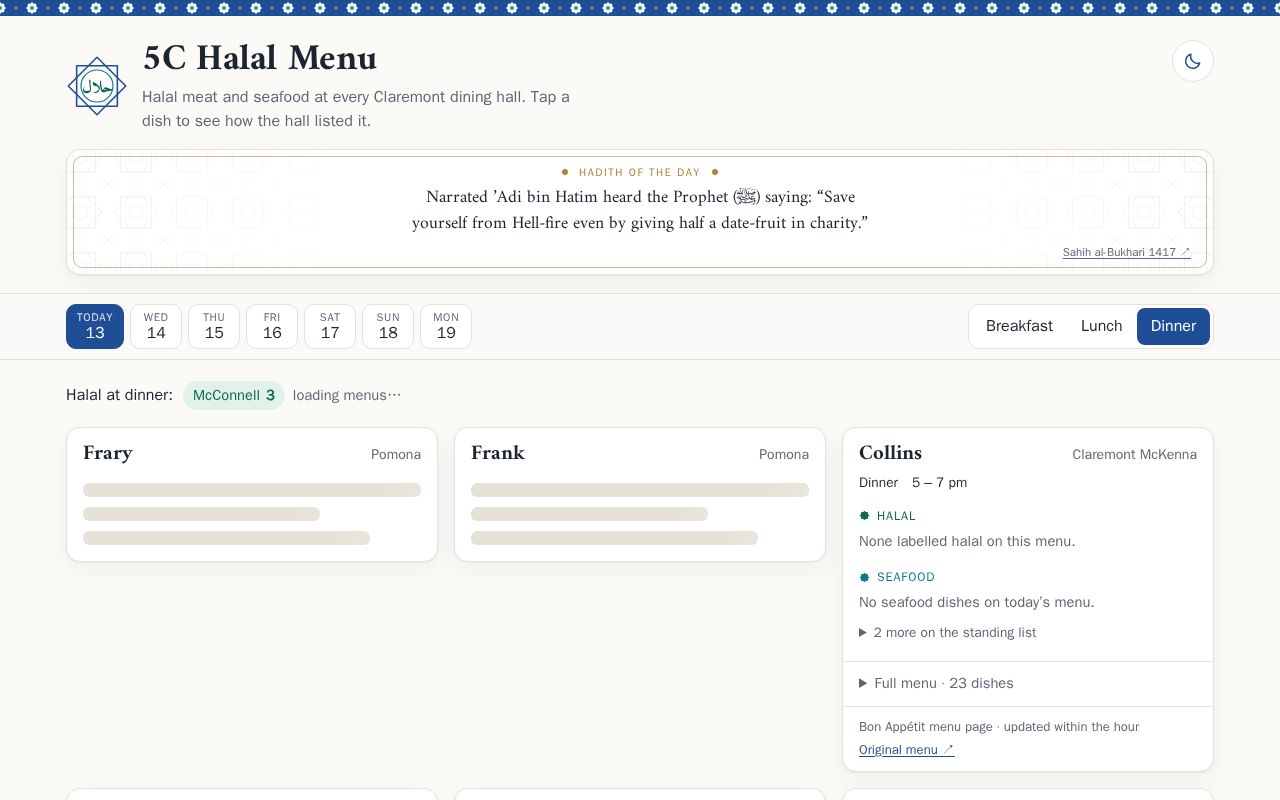Viewport: 1280px width, 800px height.
Task: Select Today 13 date
Action: click(95, 326)
